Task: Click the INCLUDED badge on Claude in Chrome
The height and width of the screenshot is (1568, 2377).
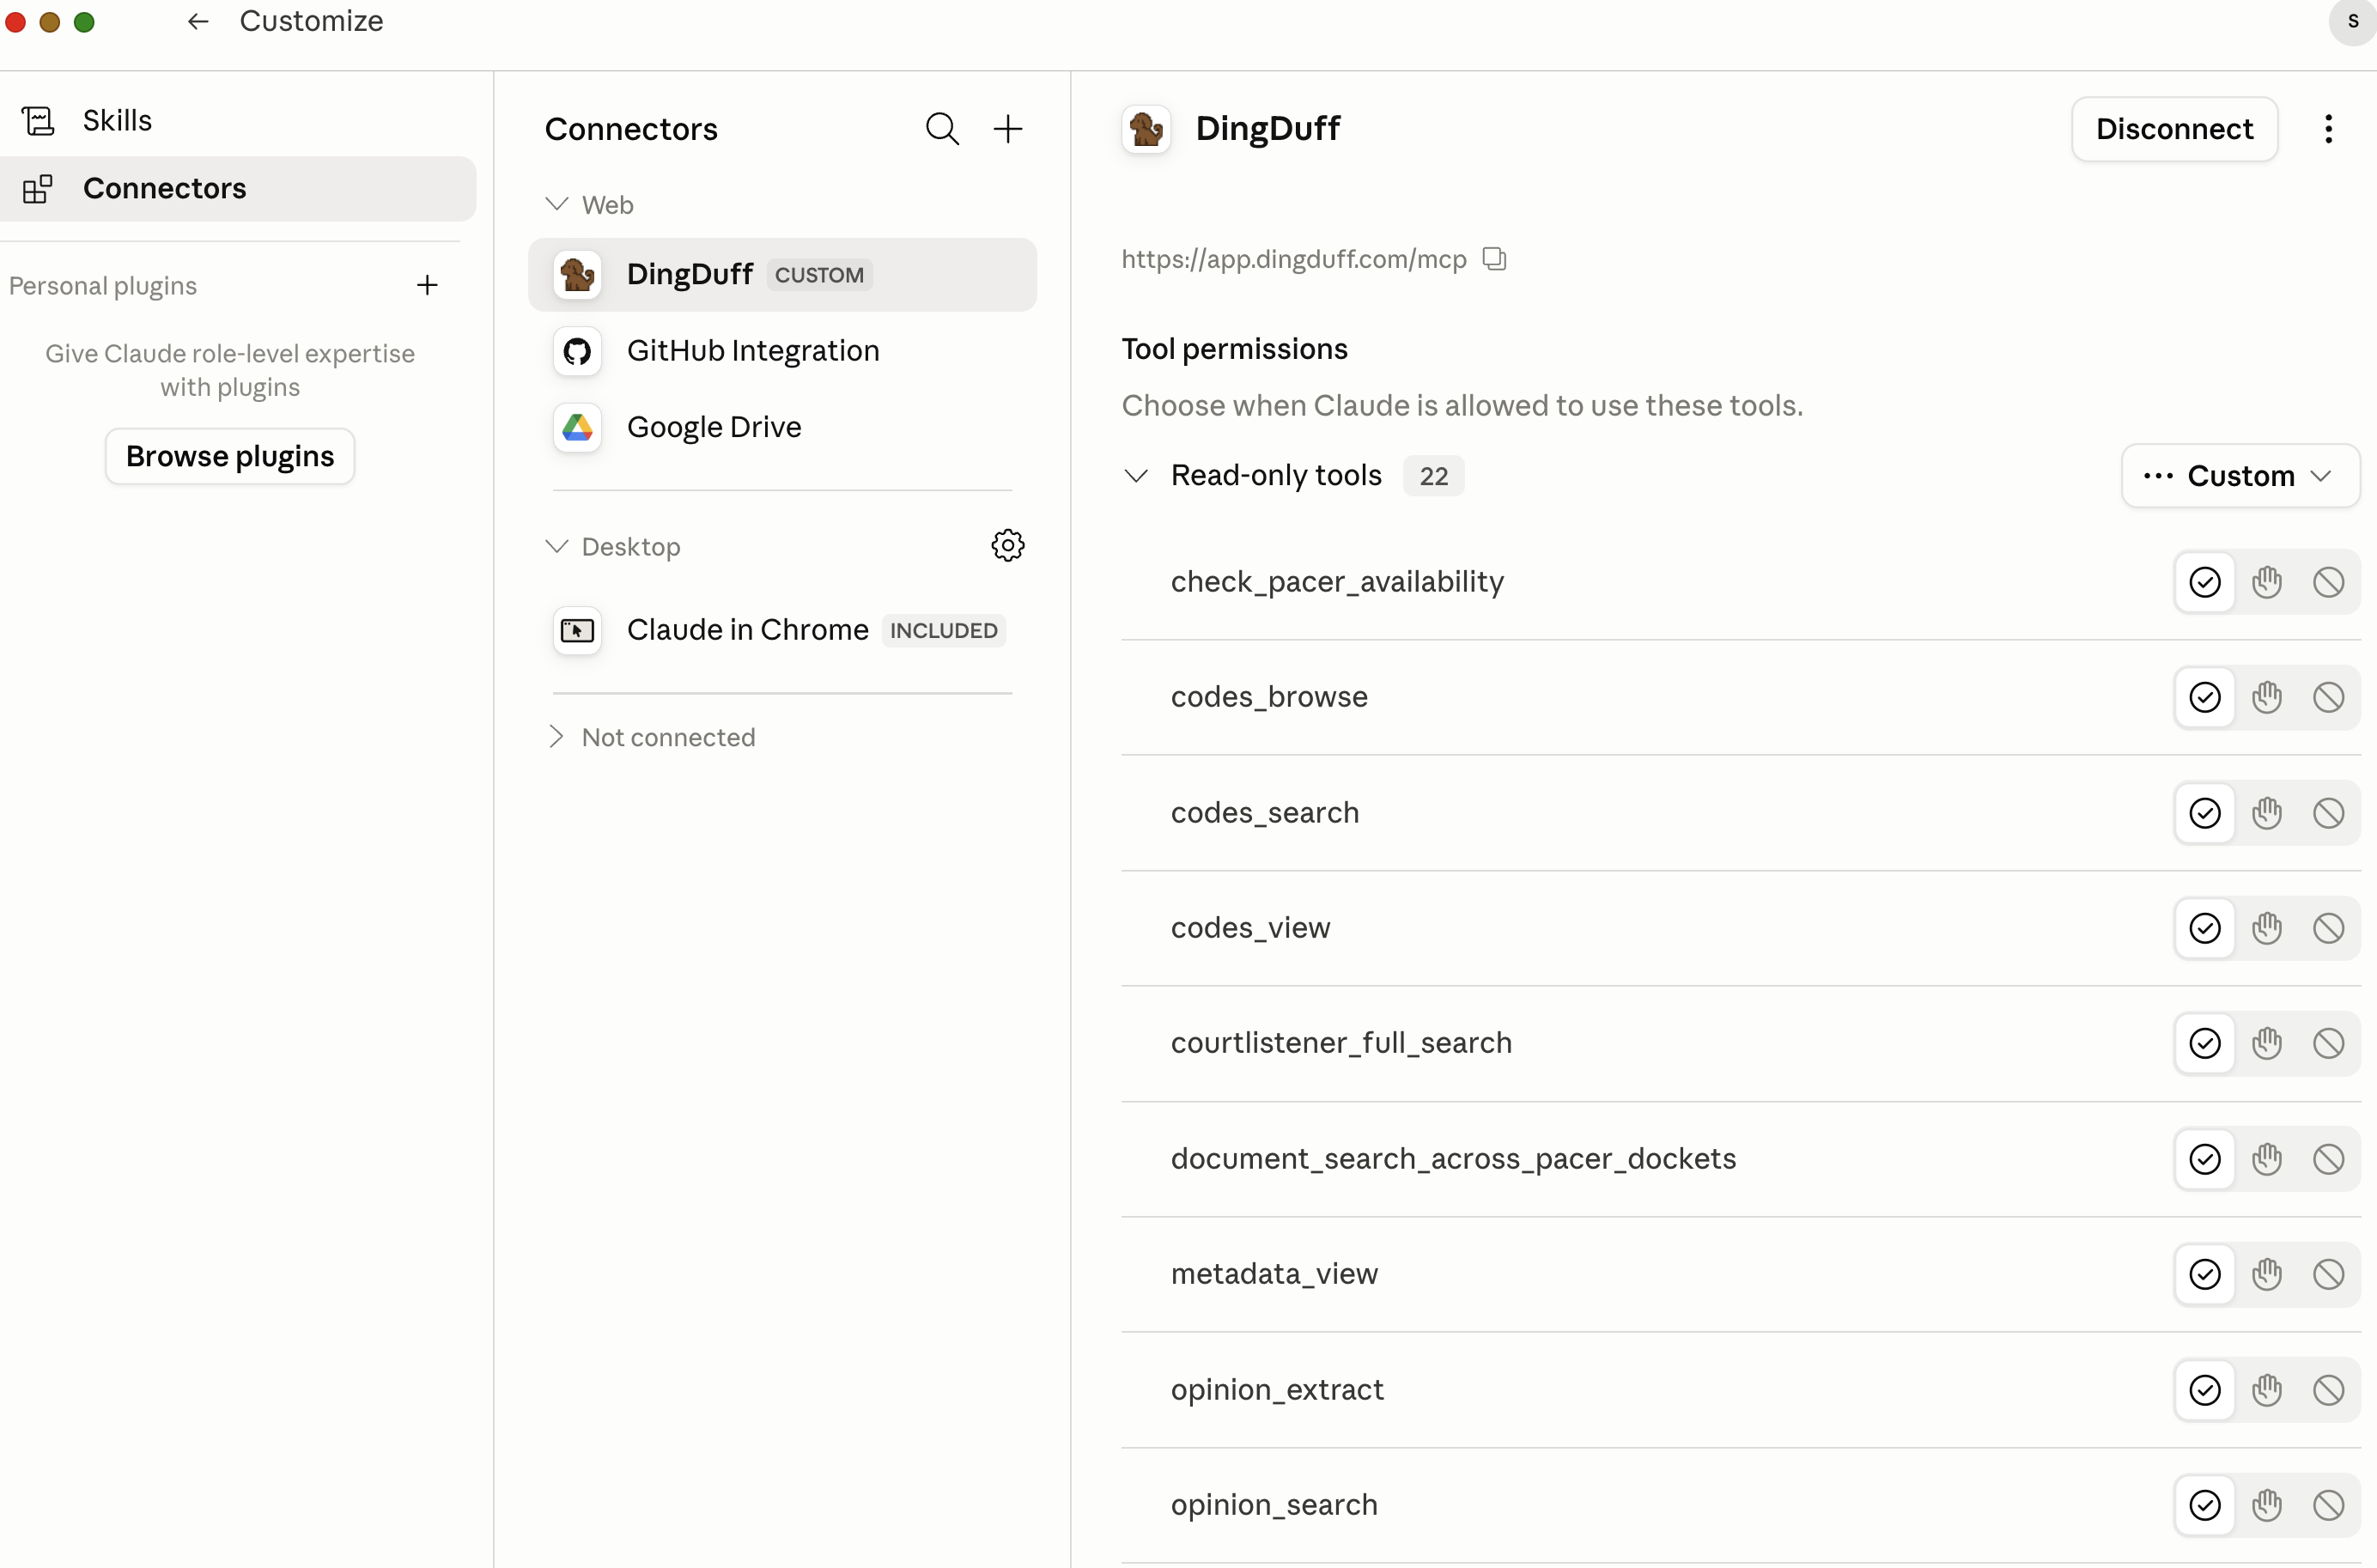Action: (943, 631)
